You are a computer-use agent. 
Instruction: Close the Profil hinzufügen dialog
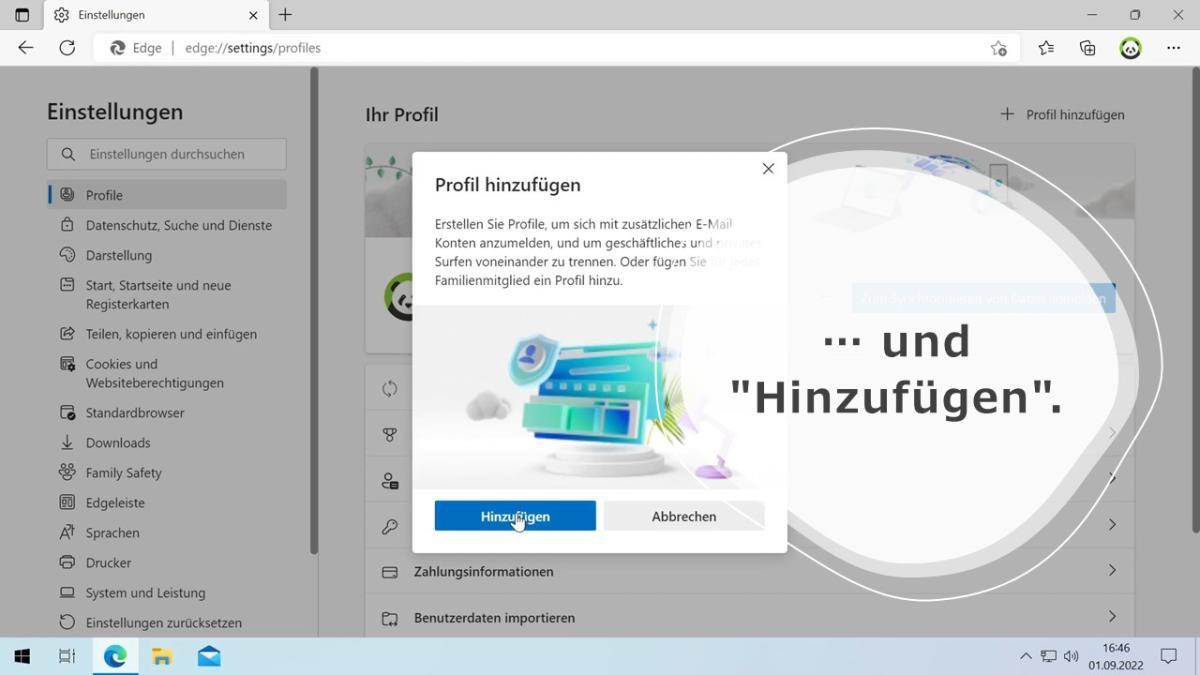coord(768,169)
